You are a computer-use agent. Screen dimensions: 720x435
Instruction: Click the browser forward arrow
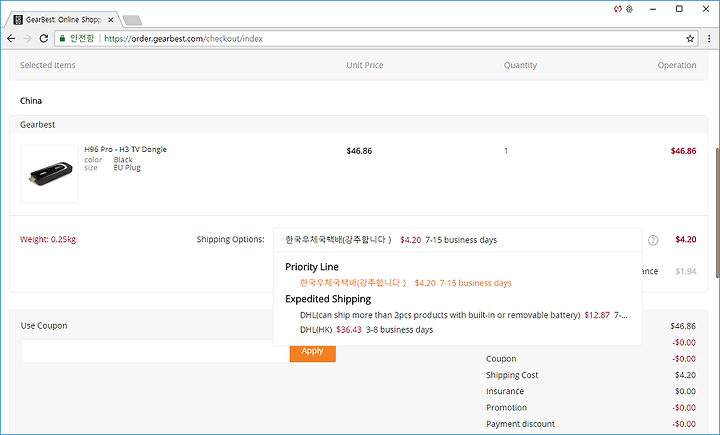[27, 39]
